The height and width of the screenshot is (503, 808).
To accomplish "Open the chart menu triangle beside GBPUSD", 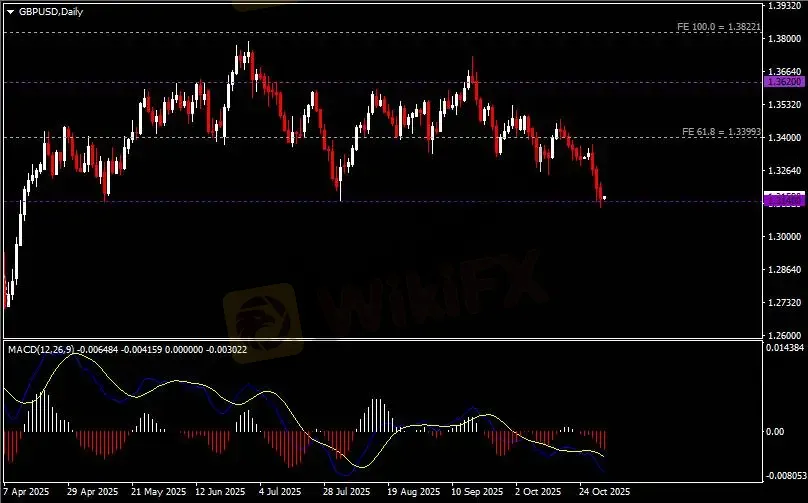I will tap(10, 12).
